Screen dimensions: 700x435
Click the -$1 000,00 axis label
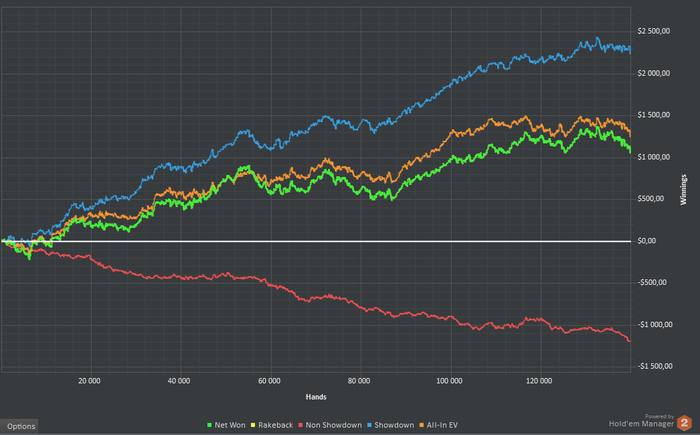pos(655,325)
